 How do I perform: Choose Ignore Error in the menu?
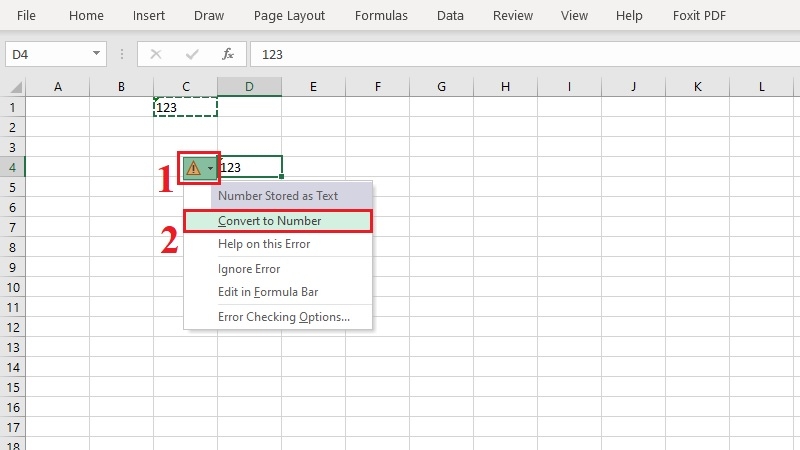278,269
